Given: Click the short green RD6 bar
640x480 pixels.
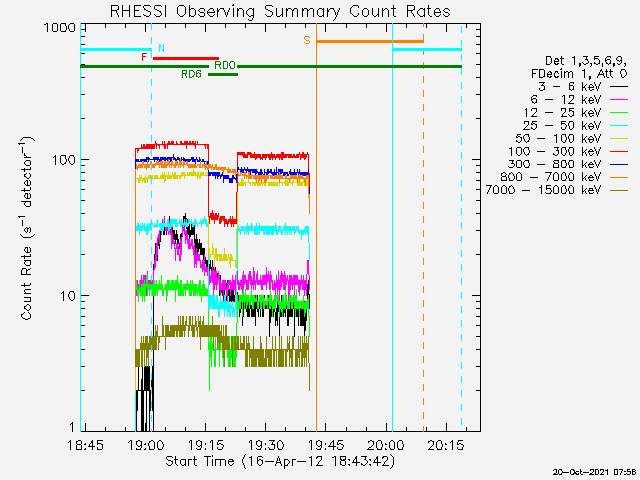Looking at the screenshot, I should point(223,74).
